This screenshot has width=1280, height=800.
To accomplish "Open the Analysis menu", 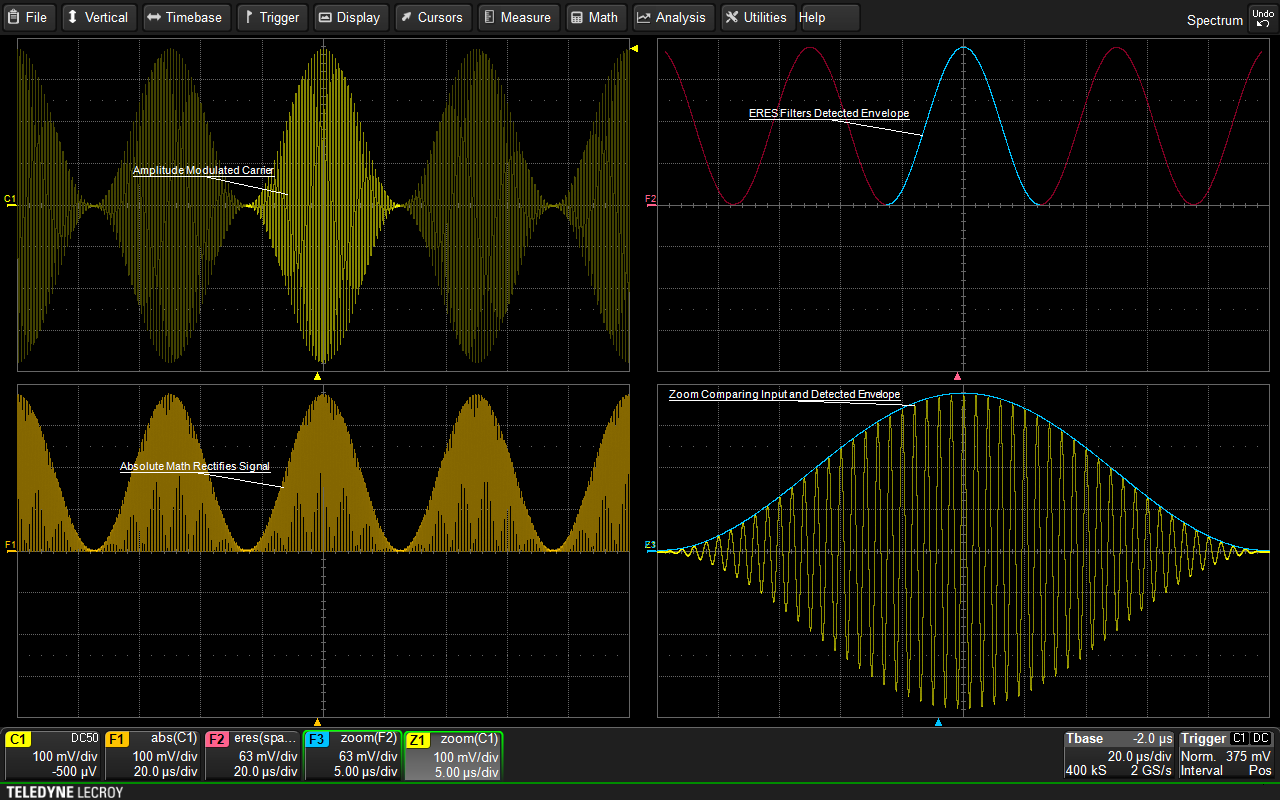I will pyautogui.click(x=673, y=17).
